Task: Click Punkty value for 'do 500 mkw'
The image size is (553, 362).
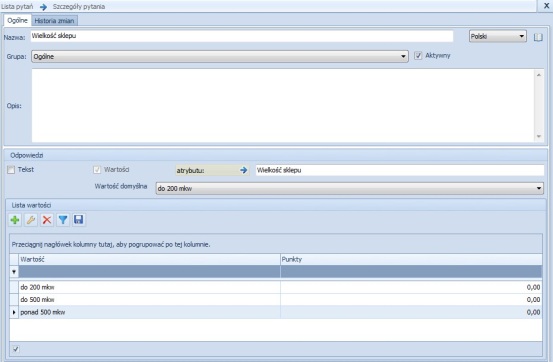Action: (411, 300)
